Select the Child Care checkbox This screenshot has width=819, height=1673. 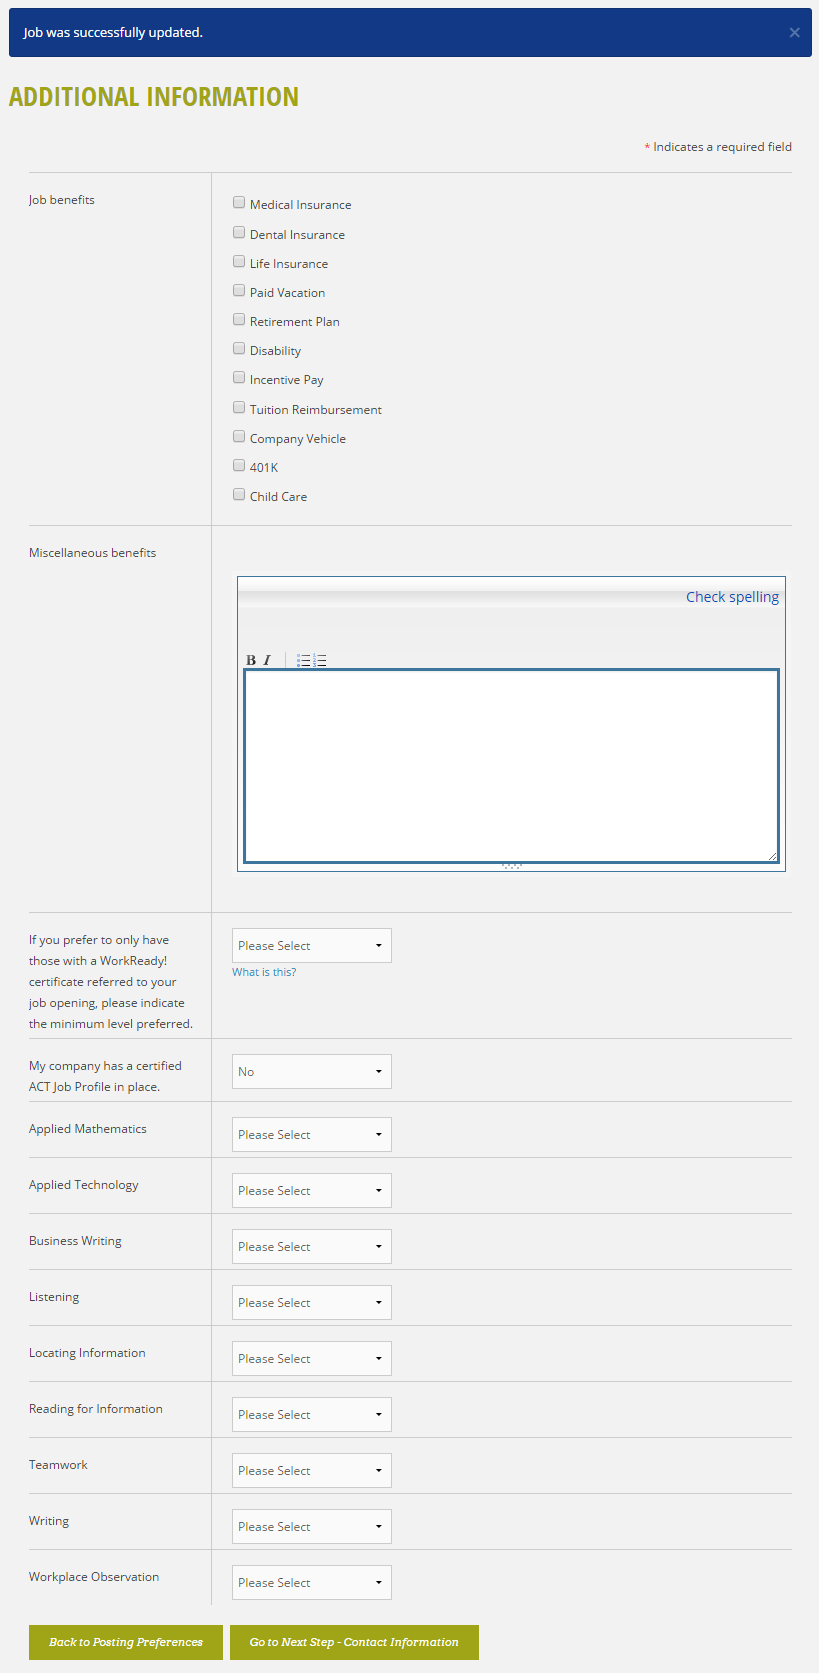239,494
